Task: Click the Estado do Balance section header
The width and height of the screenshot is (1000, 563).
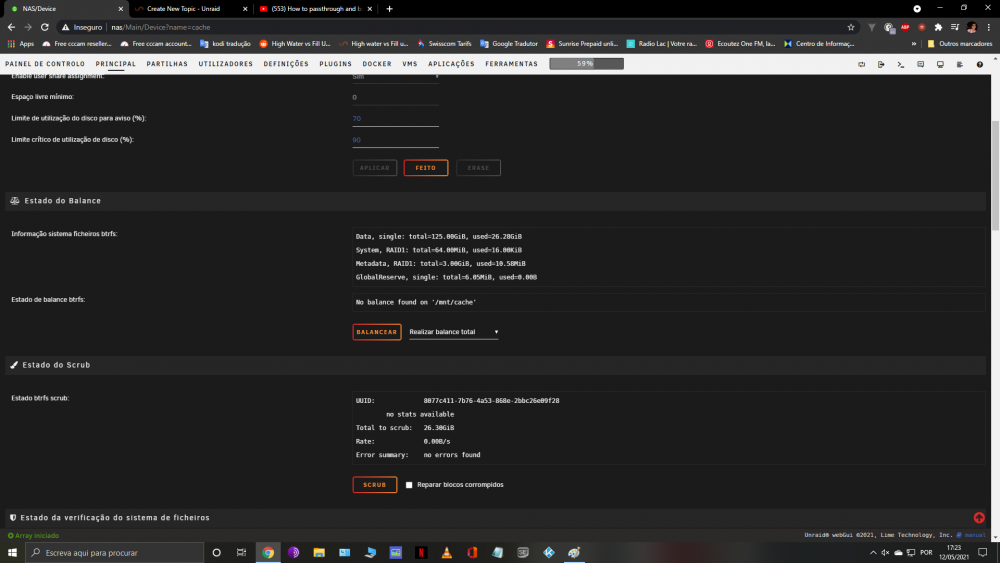Action: tap(496, 201)
